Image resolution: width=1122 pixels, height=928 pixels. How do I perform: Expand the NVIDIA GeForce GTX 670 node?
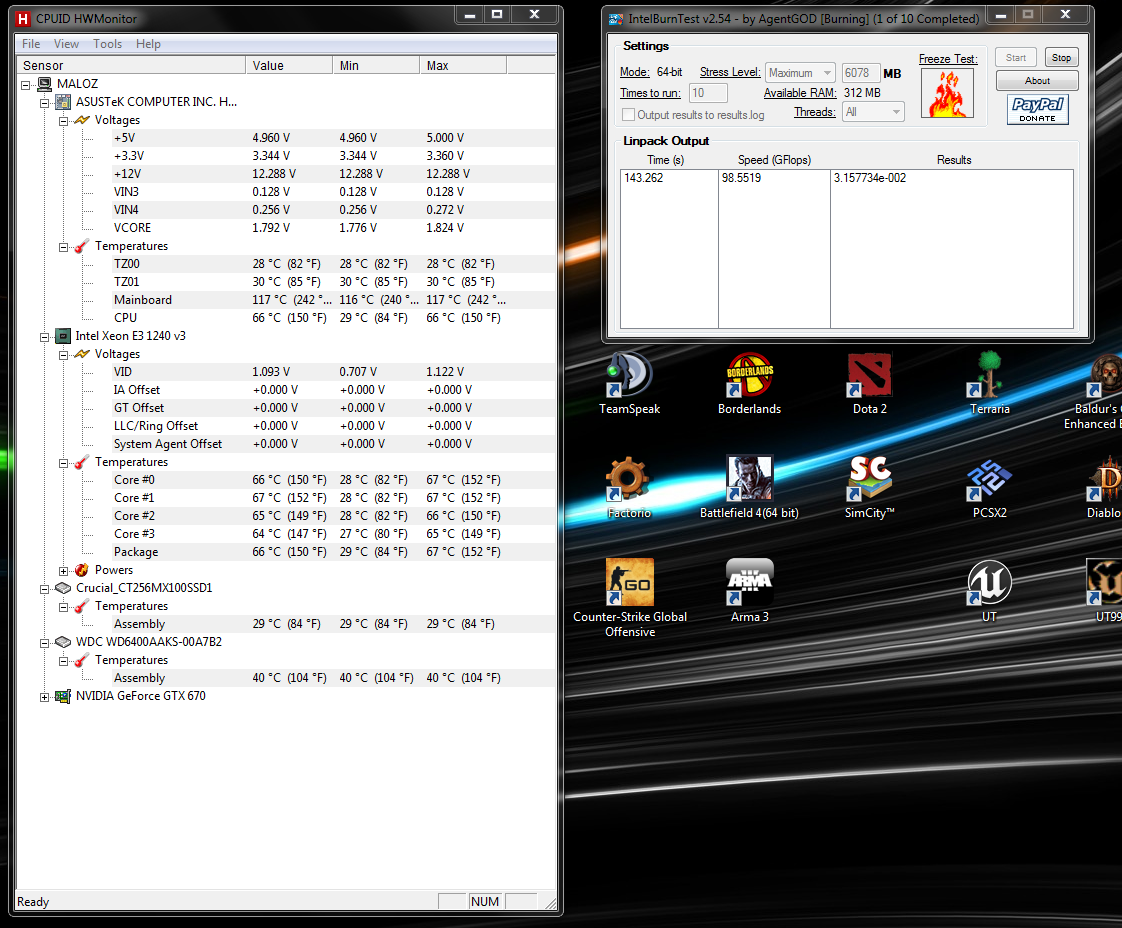point(44,697)
